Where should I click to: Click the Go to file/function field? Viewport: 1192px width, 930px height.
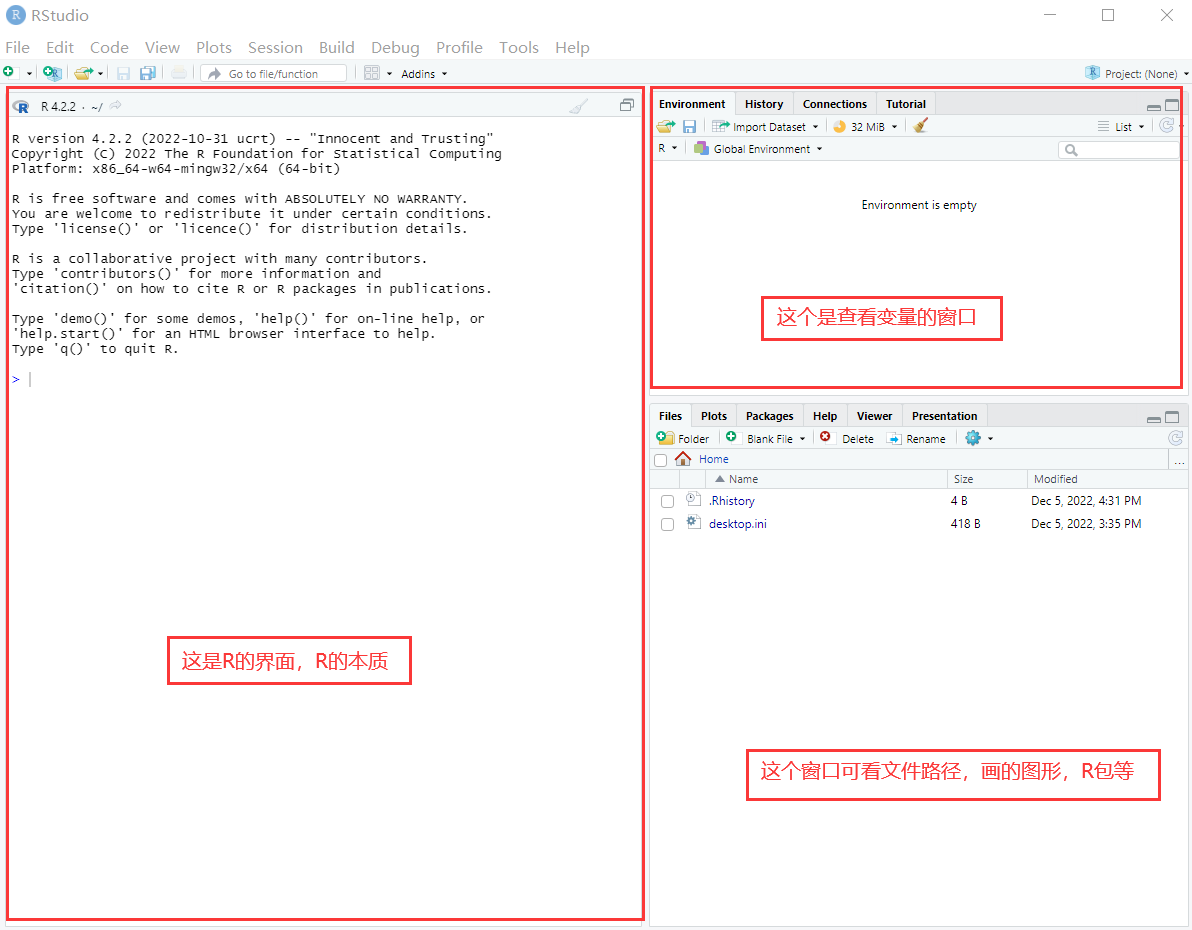pos(274,73)
